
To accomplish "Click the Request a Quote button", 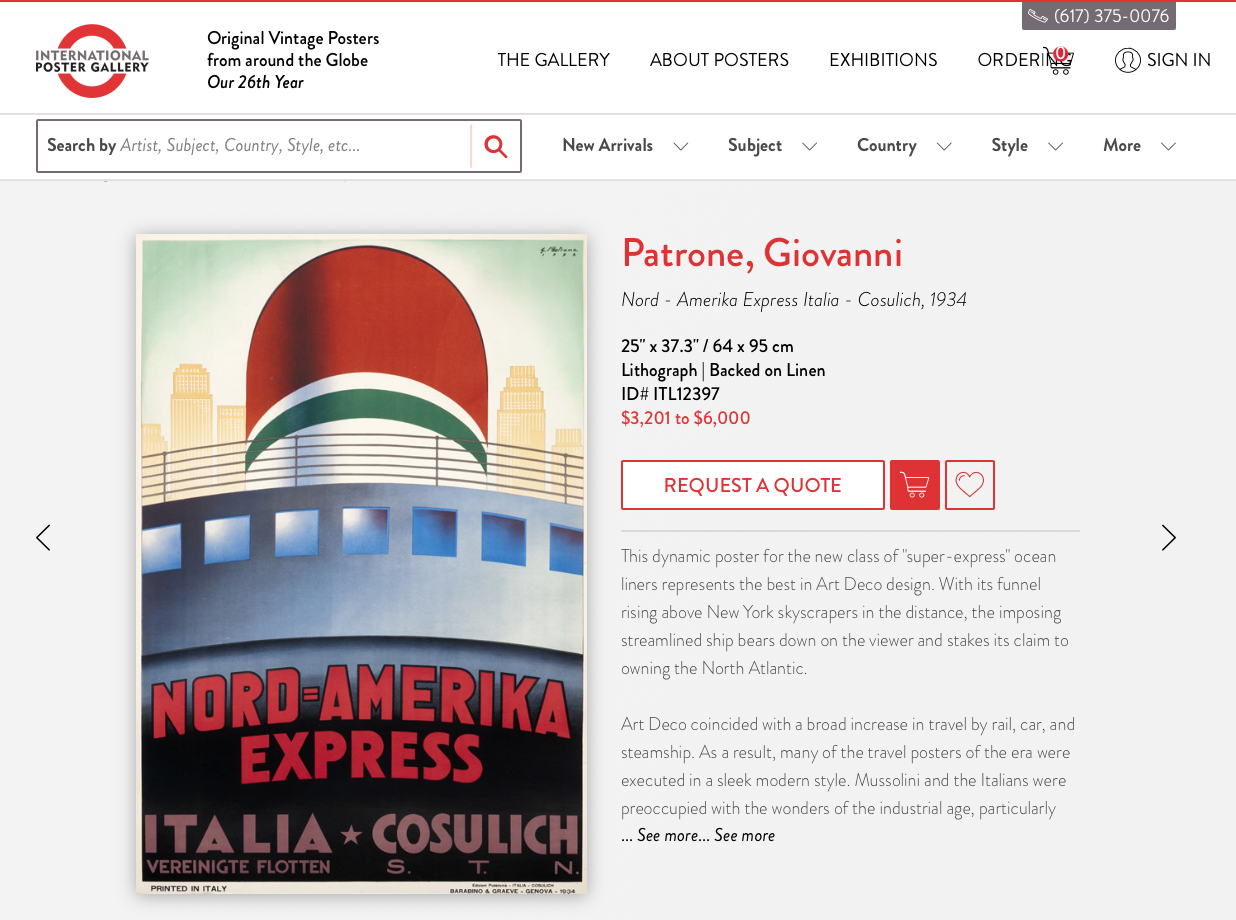I will [753, 485].
